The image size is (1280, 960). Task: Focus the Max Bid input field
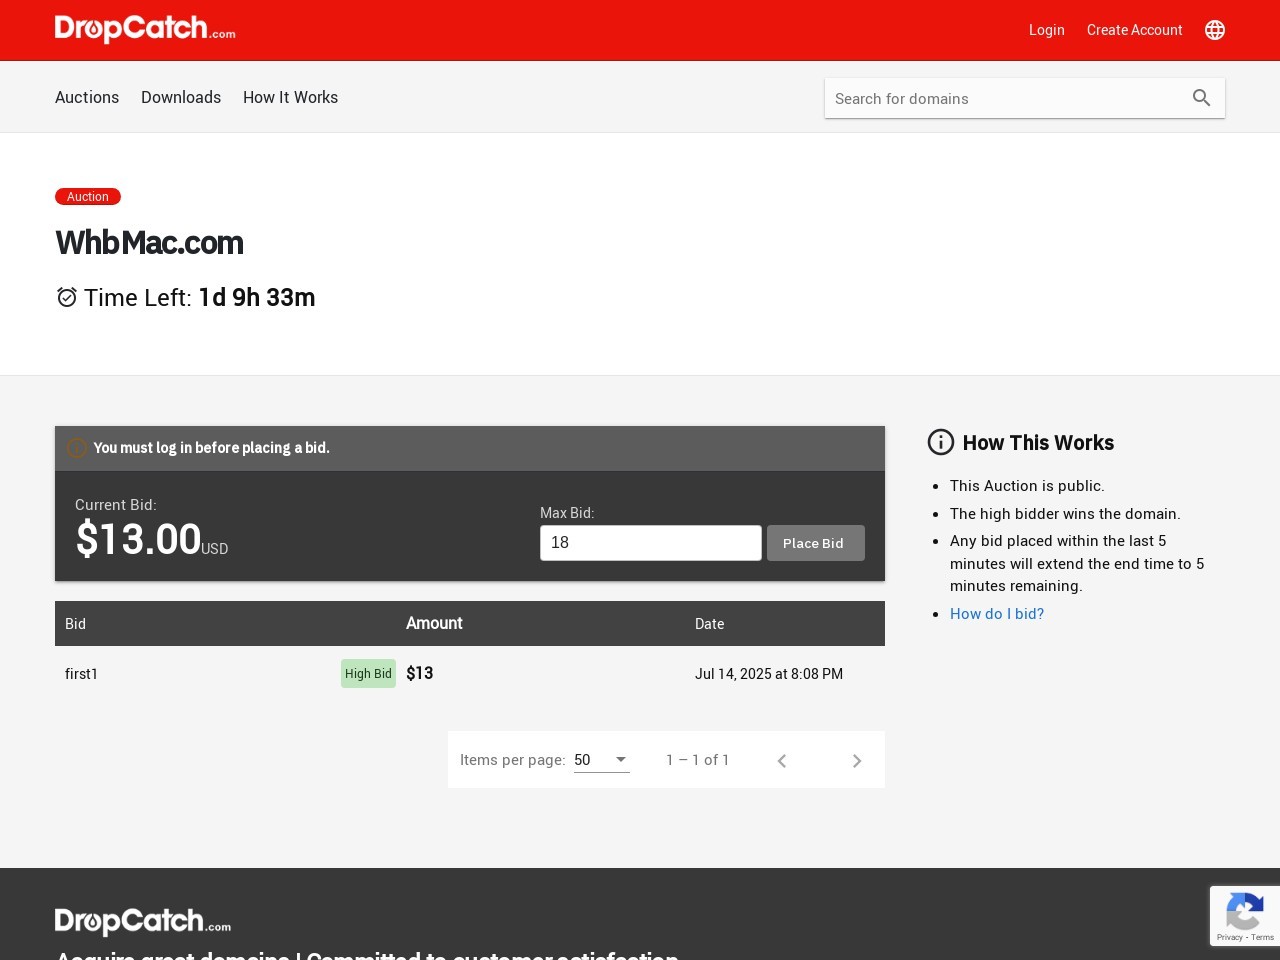tap(650, 543)
